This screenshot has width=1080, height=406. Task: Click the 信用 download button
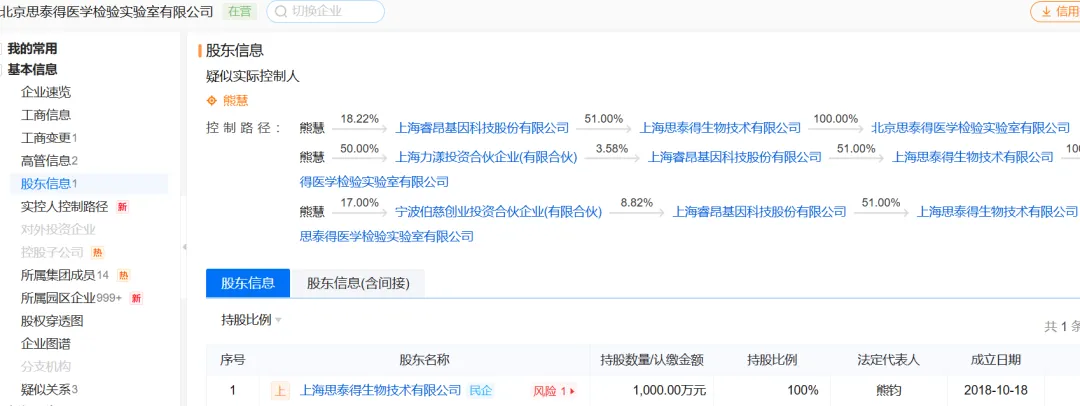click(x=1056, y=11)
